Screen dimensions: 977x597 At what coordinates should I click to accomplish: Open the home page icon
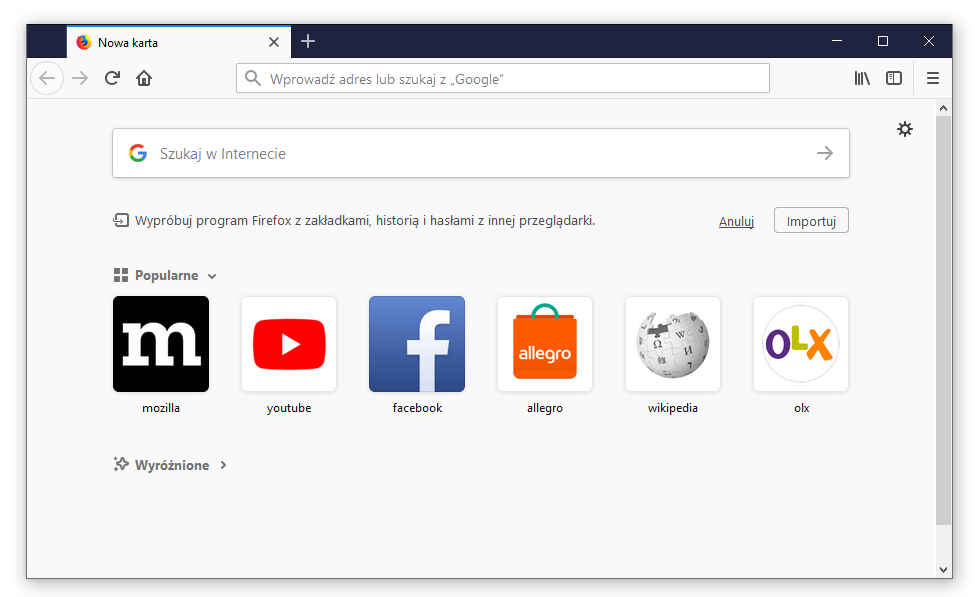(144, 78)
